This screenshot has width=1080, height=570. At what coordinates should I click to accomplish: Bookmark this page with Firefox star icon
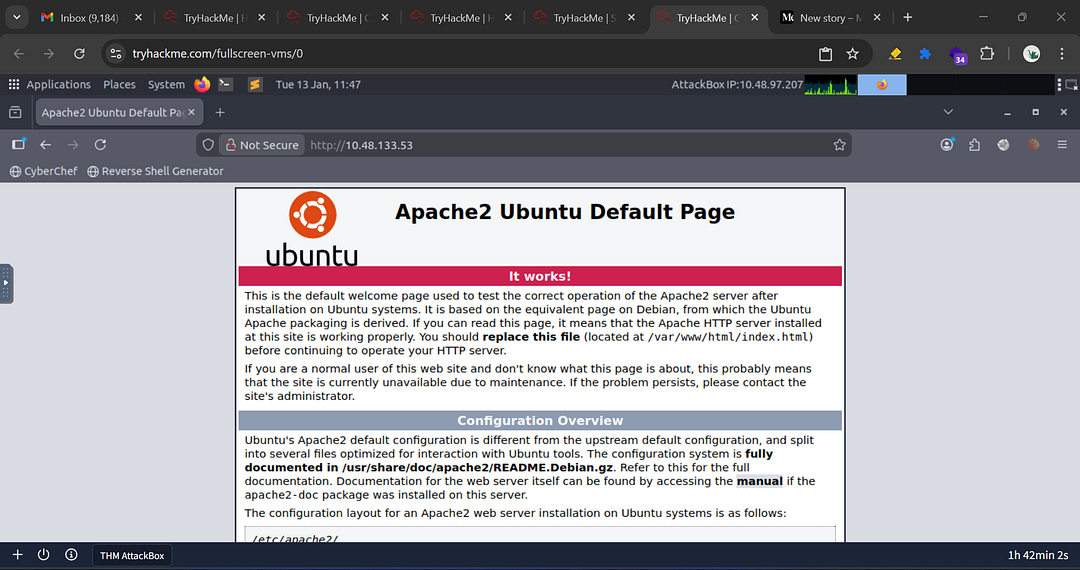click(839, 145)
